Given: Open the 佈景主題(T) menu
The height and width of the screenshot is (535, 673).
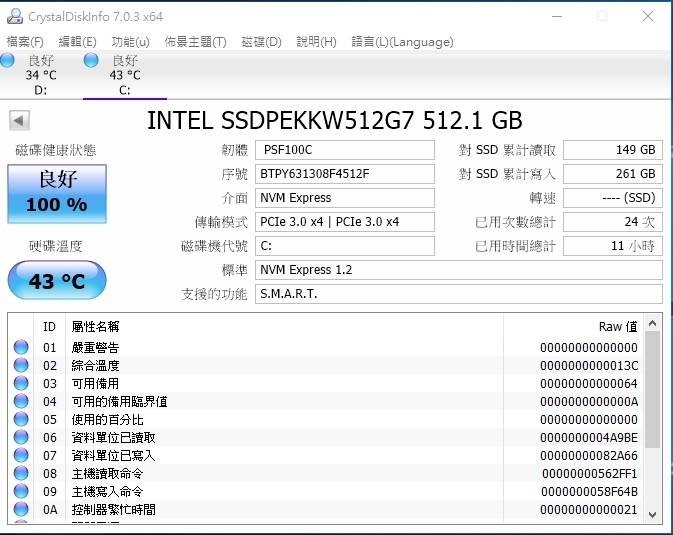Looking at the screenshot, I should click(195, 42).
